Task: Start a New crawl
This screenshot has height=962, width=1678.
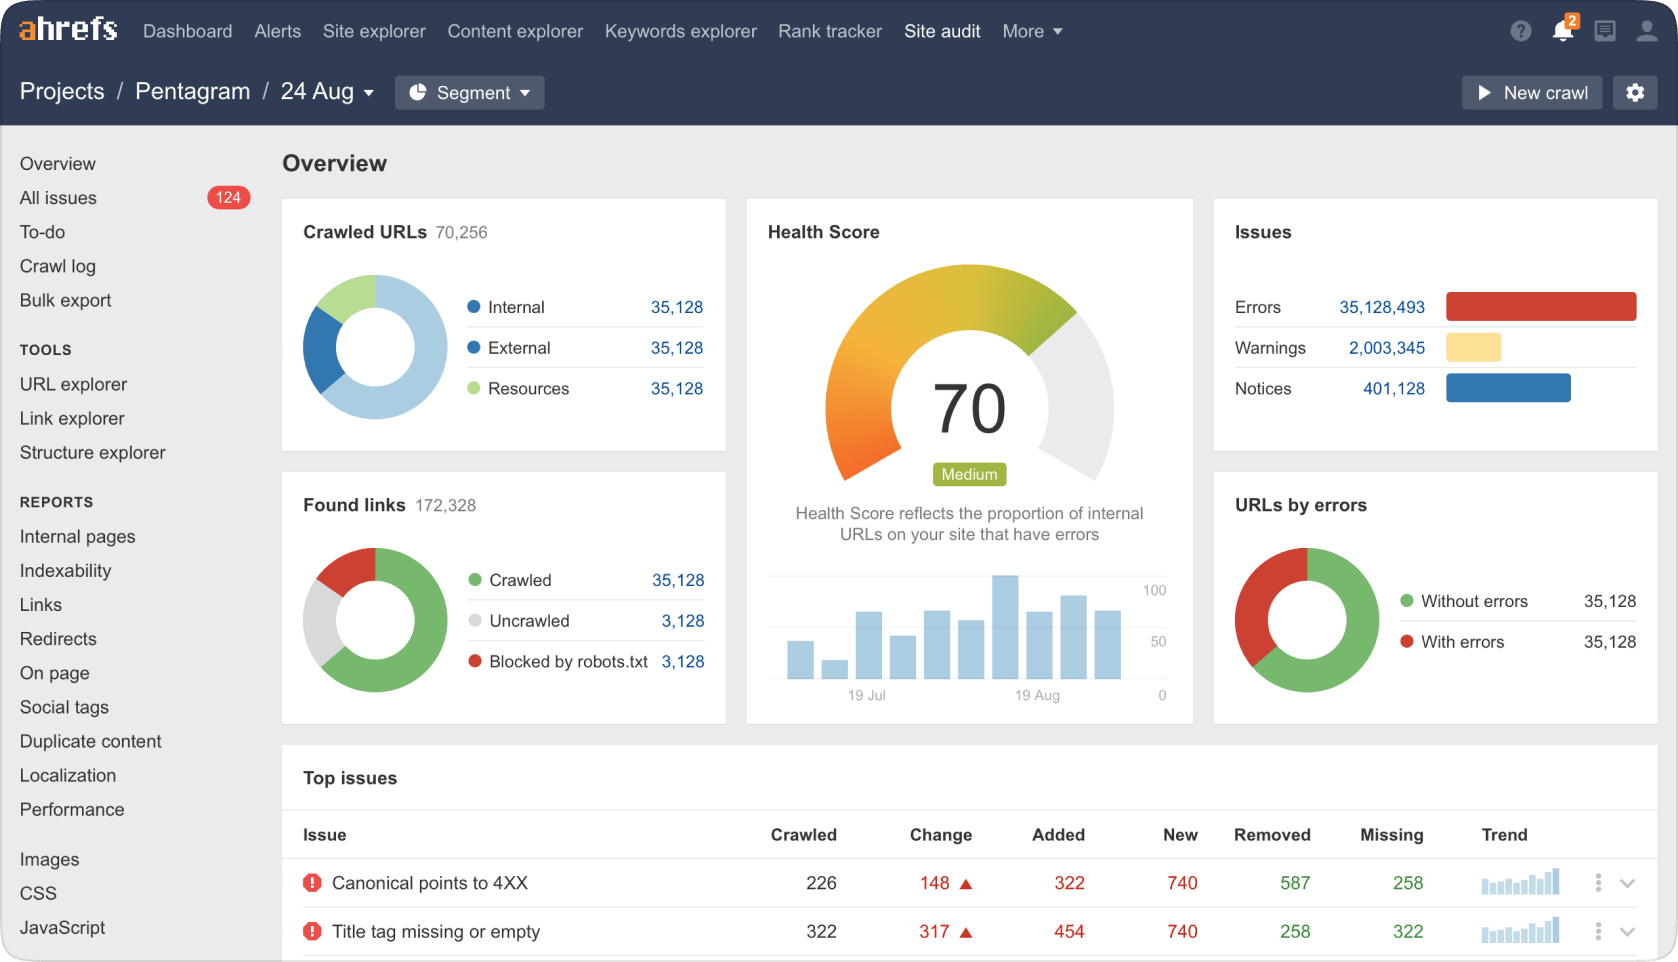Action: click(1531, 92)
